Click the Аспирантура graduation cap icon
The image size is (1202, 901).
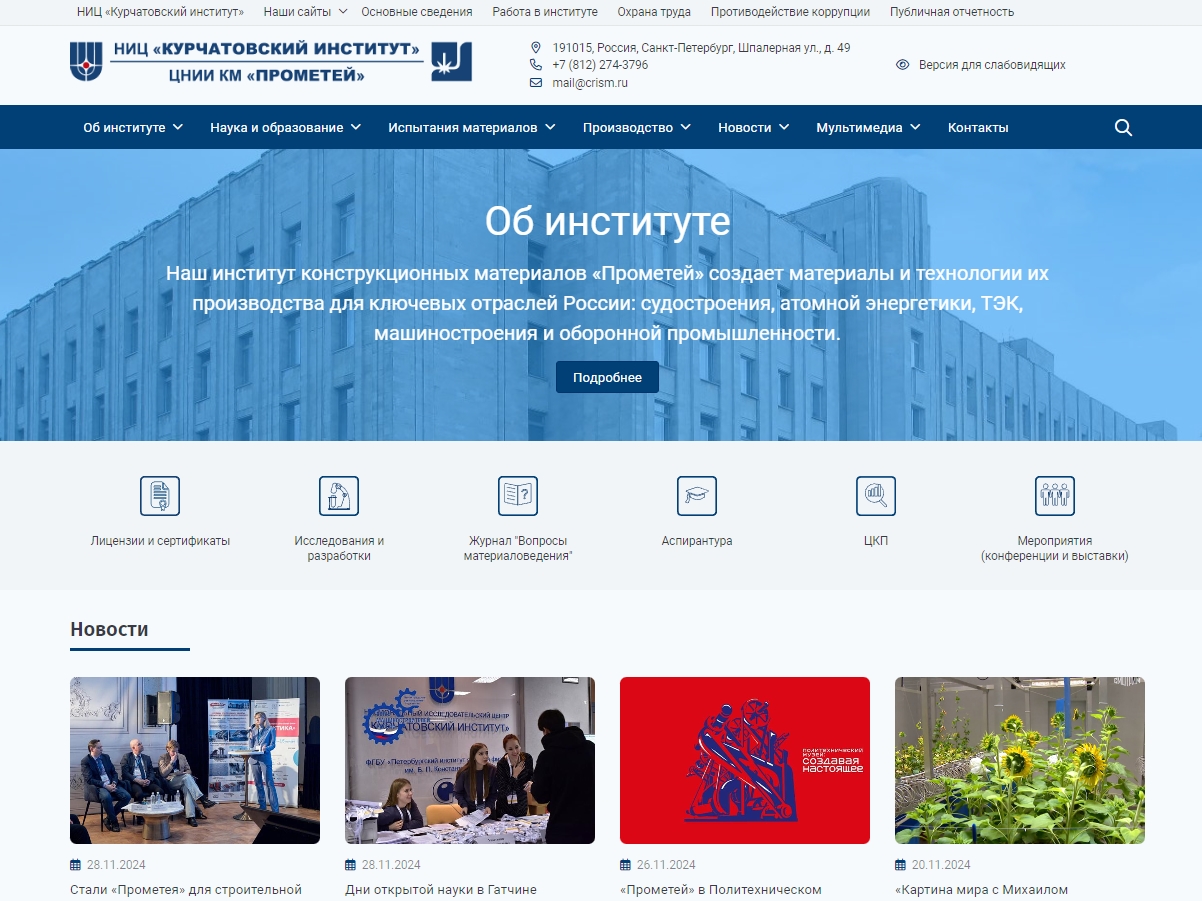[696, 495]
